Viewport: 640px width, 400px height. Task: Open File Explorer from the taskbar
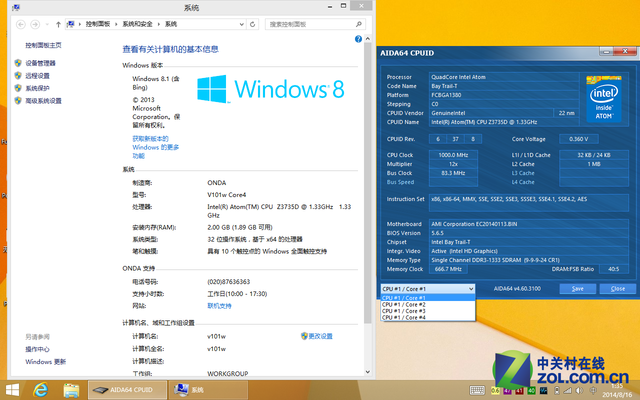pos(71,390)
